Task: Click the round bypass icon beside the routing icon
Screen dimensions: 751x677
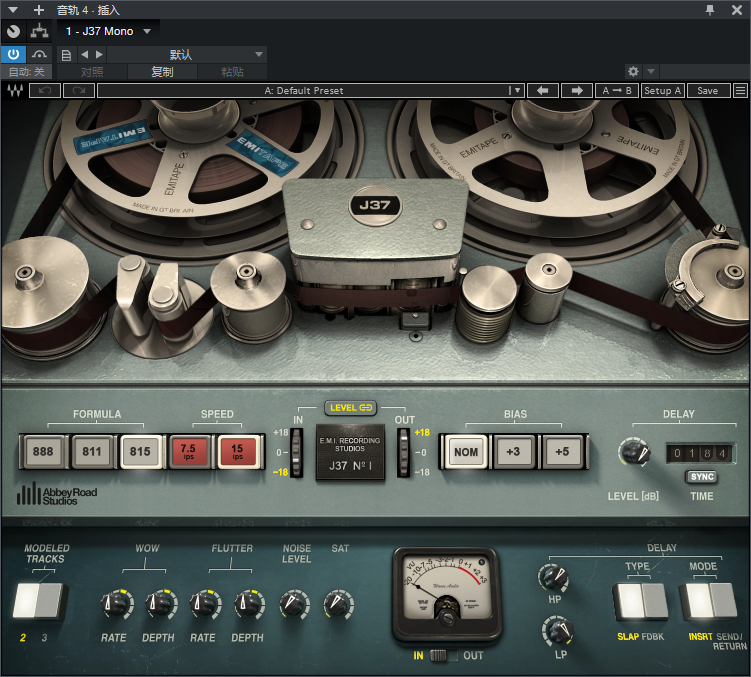Action: tap(13, 32)
